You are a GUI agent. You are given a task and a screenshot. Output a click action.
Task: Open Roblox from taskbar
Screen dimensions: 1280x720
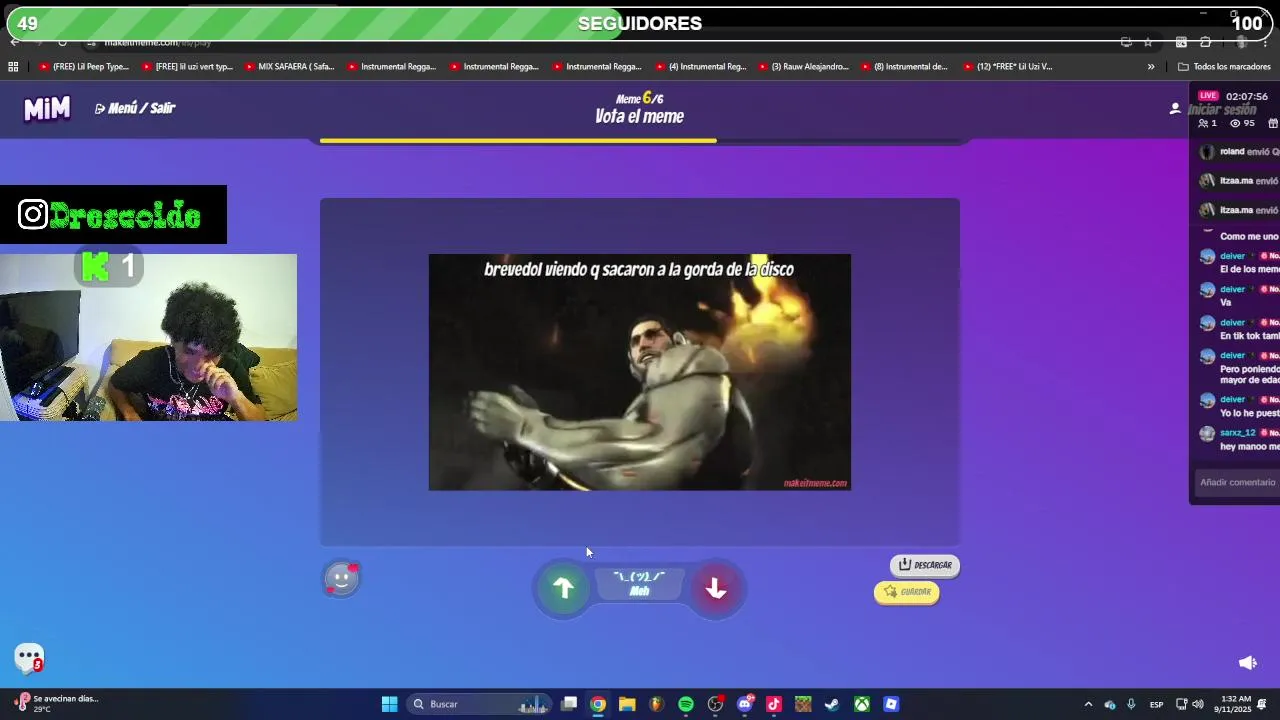coord(891,704)
